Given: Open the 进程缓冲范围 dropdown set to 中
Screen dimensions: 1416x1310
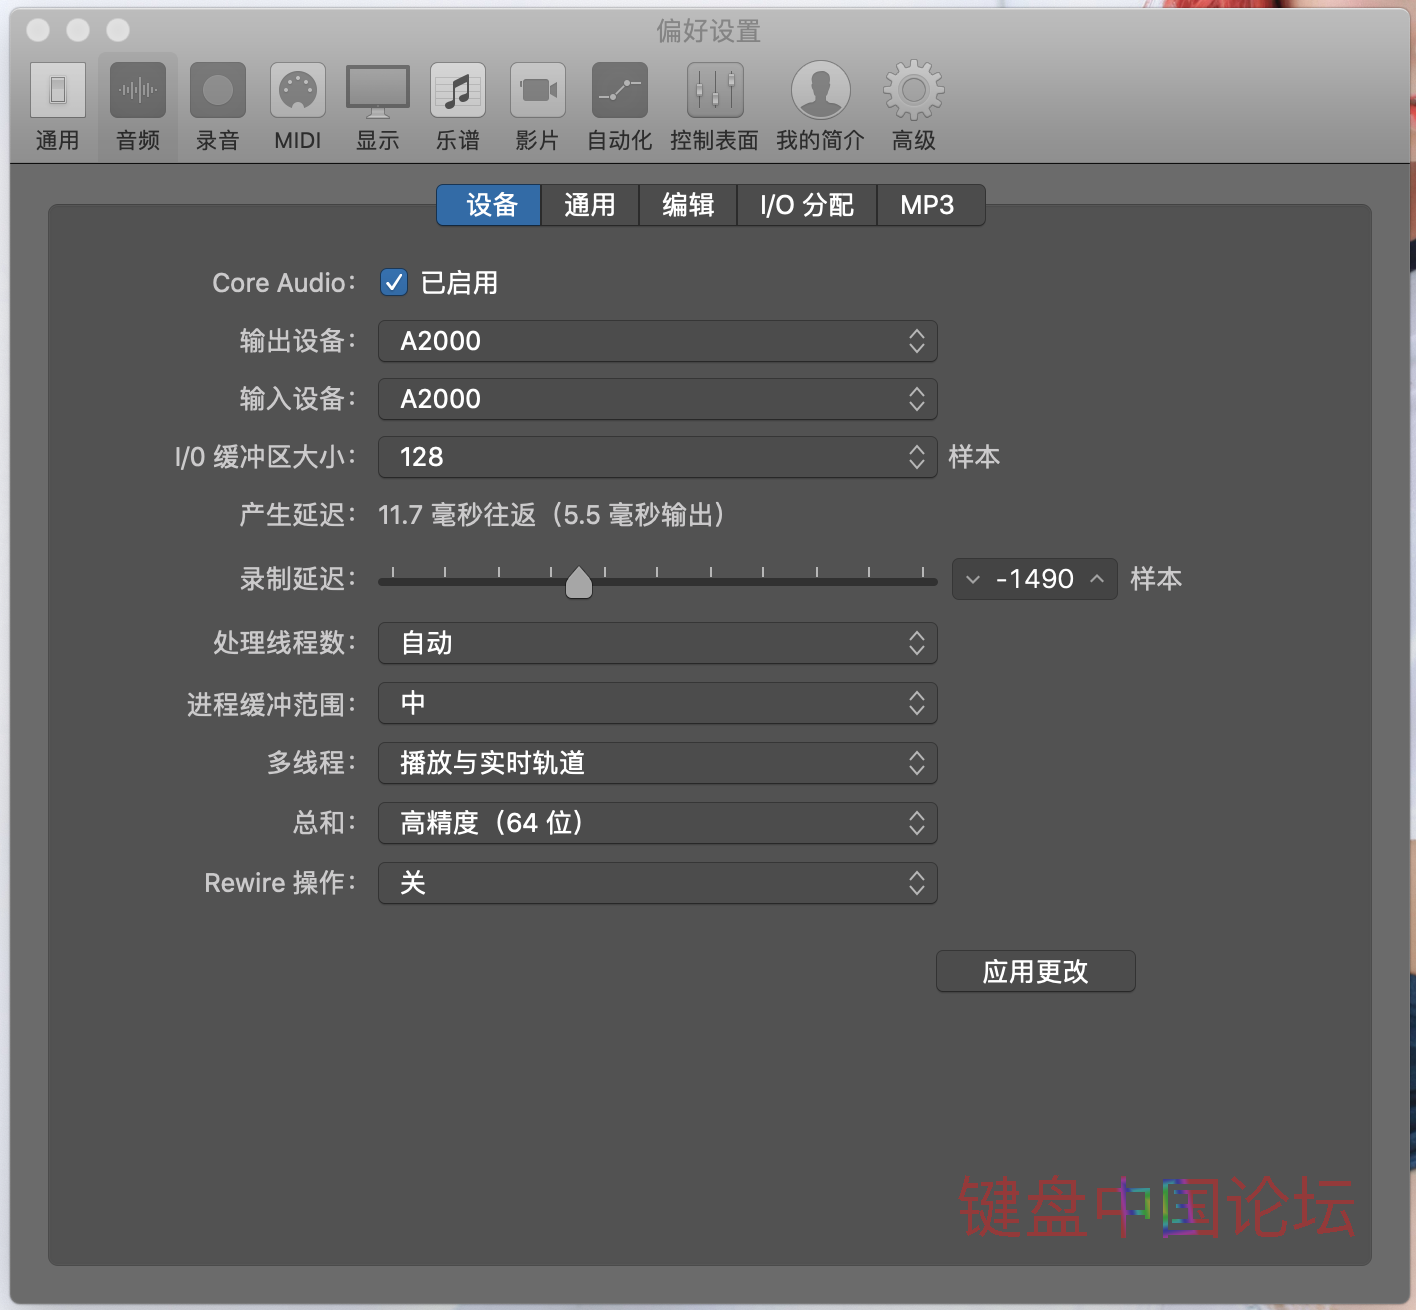Looking at the screenshot, I should point(658,703).
